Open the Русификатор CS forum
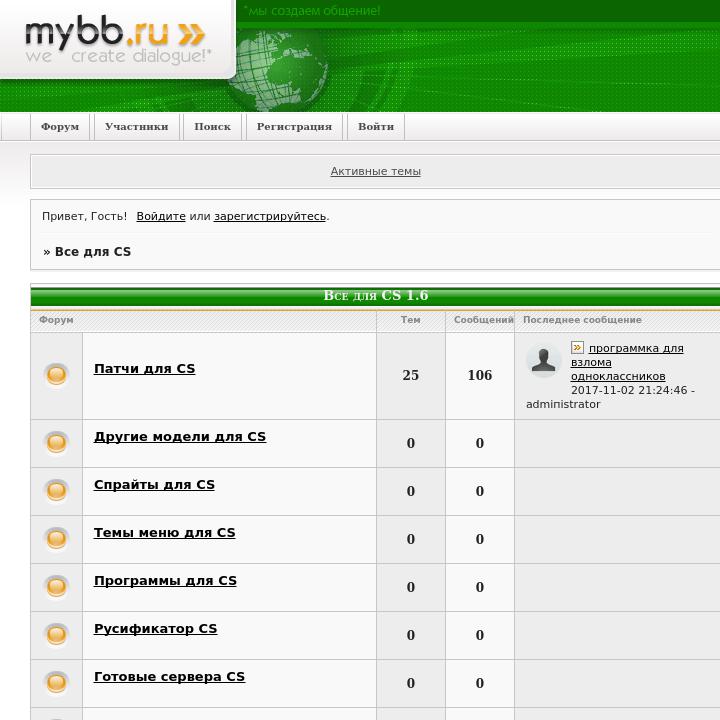The width and height of the screenshot is (720, 720). coord(156,629)
